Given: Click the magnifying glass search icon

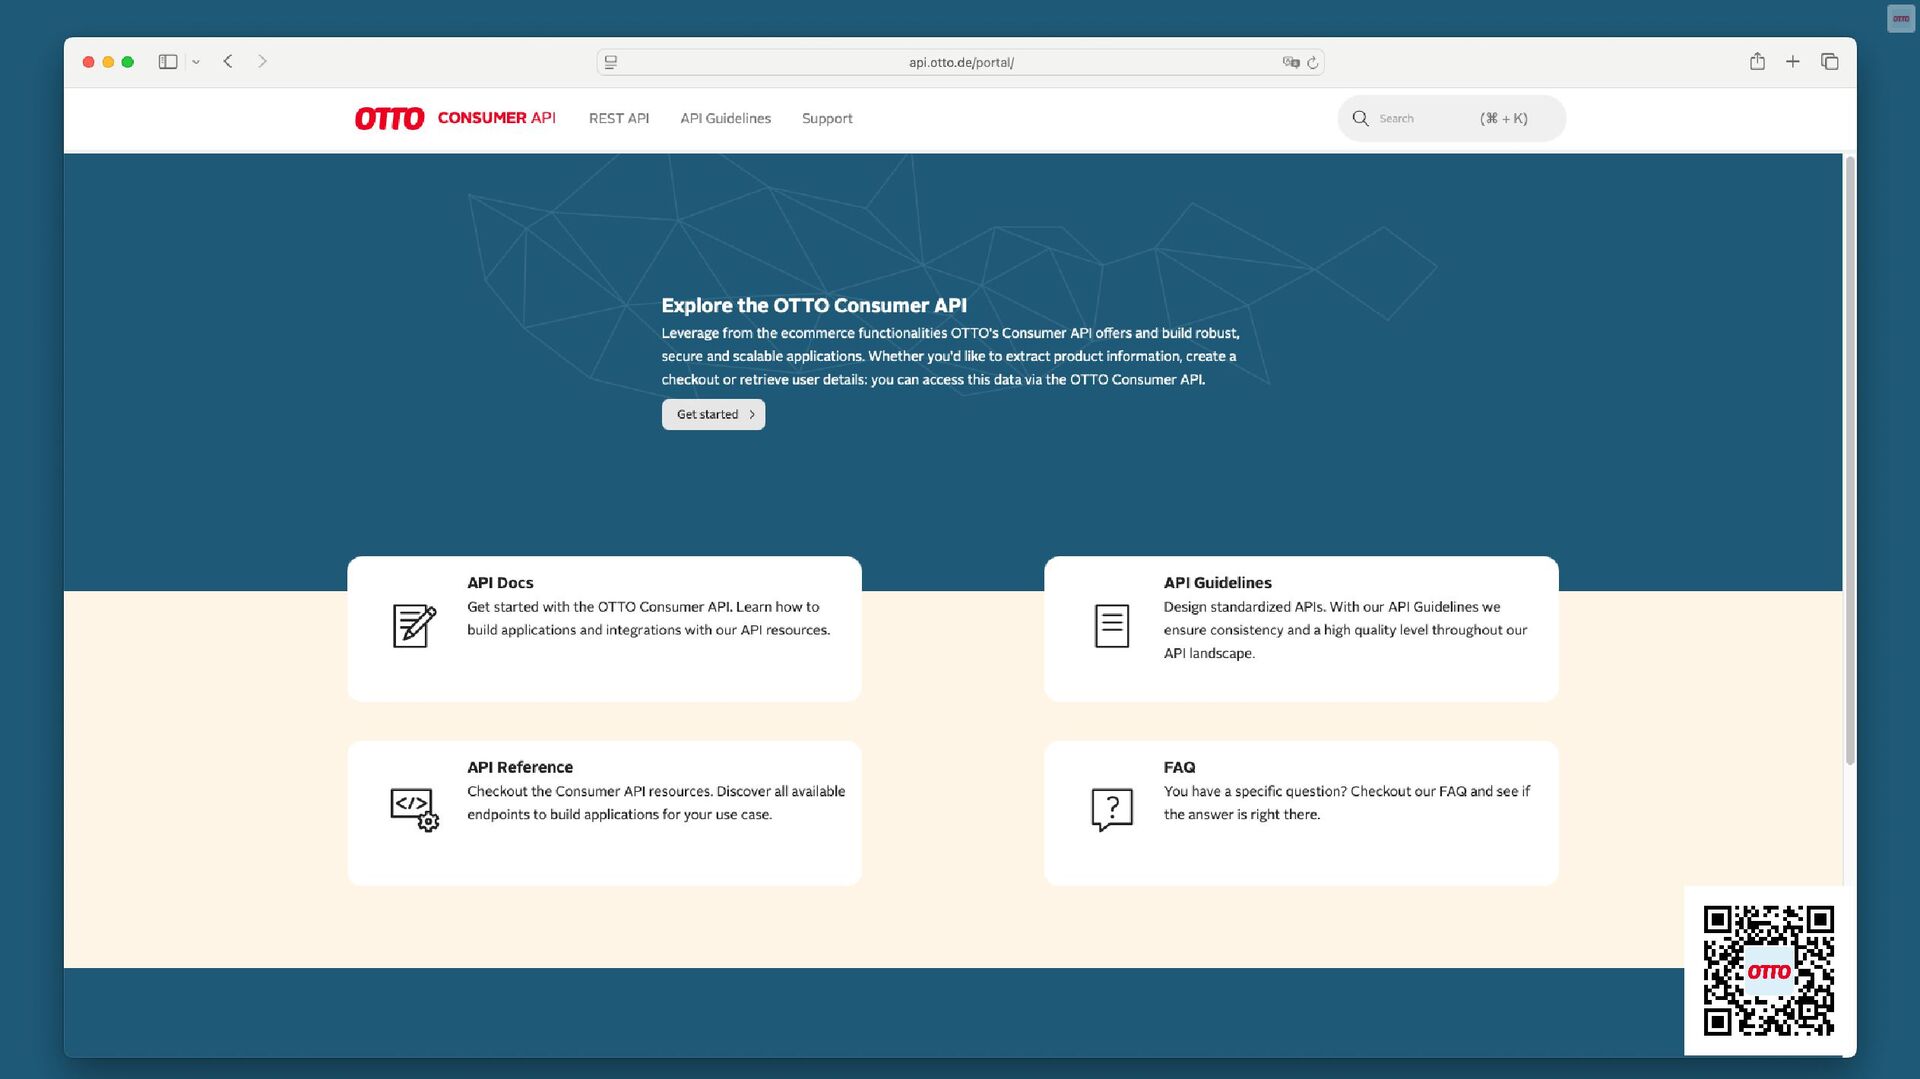Looking at the screenshot, I should pos(1360,118).
